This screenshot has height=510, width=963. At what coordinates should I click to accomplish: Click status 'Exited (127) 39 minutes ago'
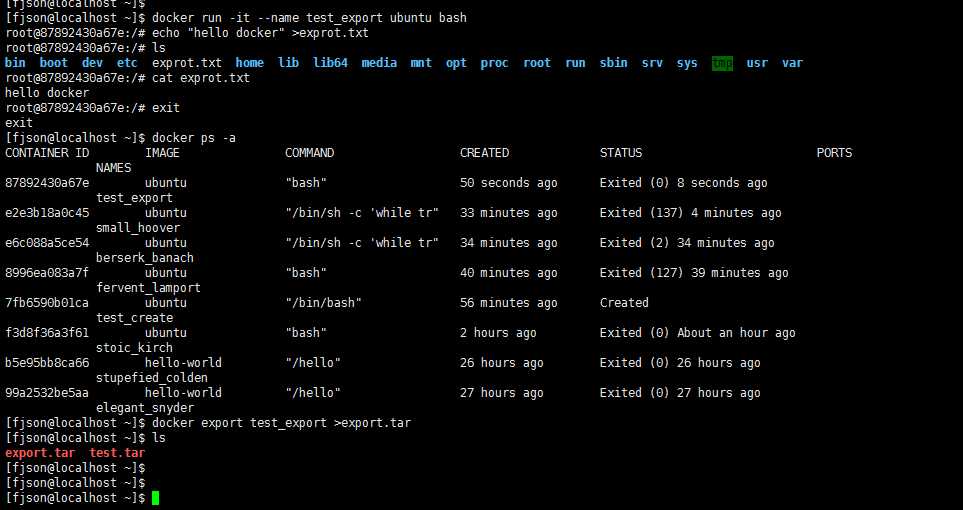694,273
